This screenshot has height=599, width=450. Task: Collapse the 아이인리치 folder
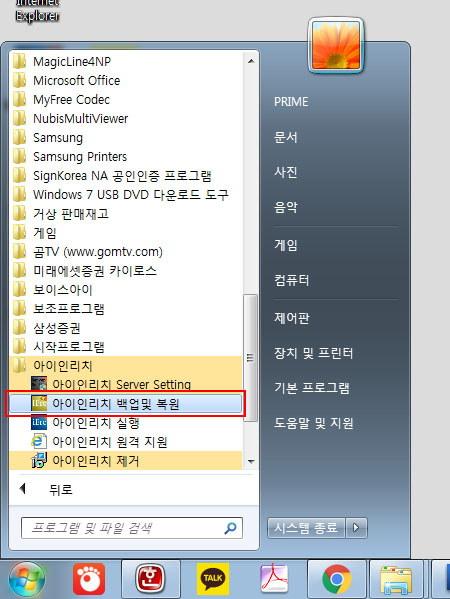[63, 366]
